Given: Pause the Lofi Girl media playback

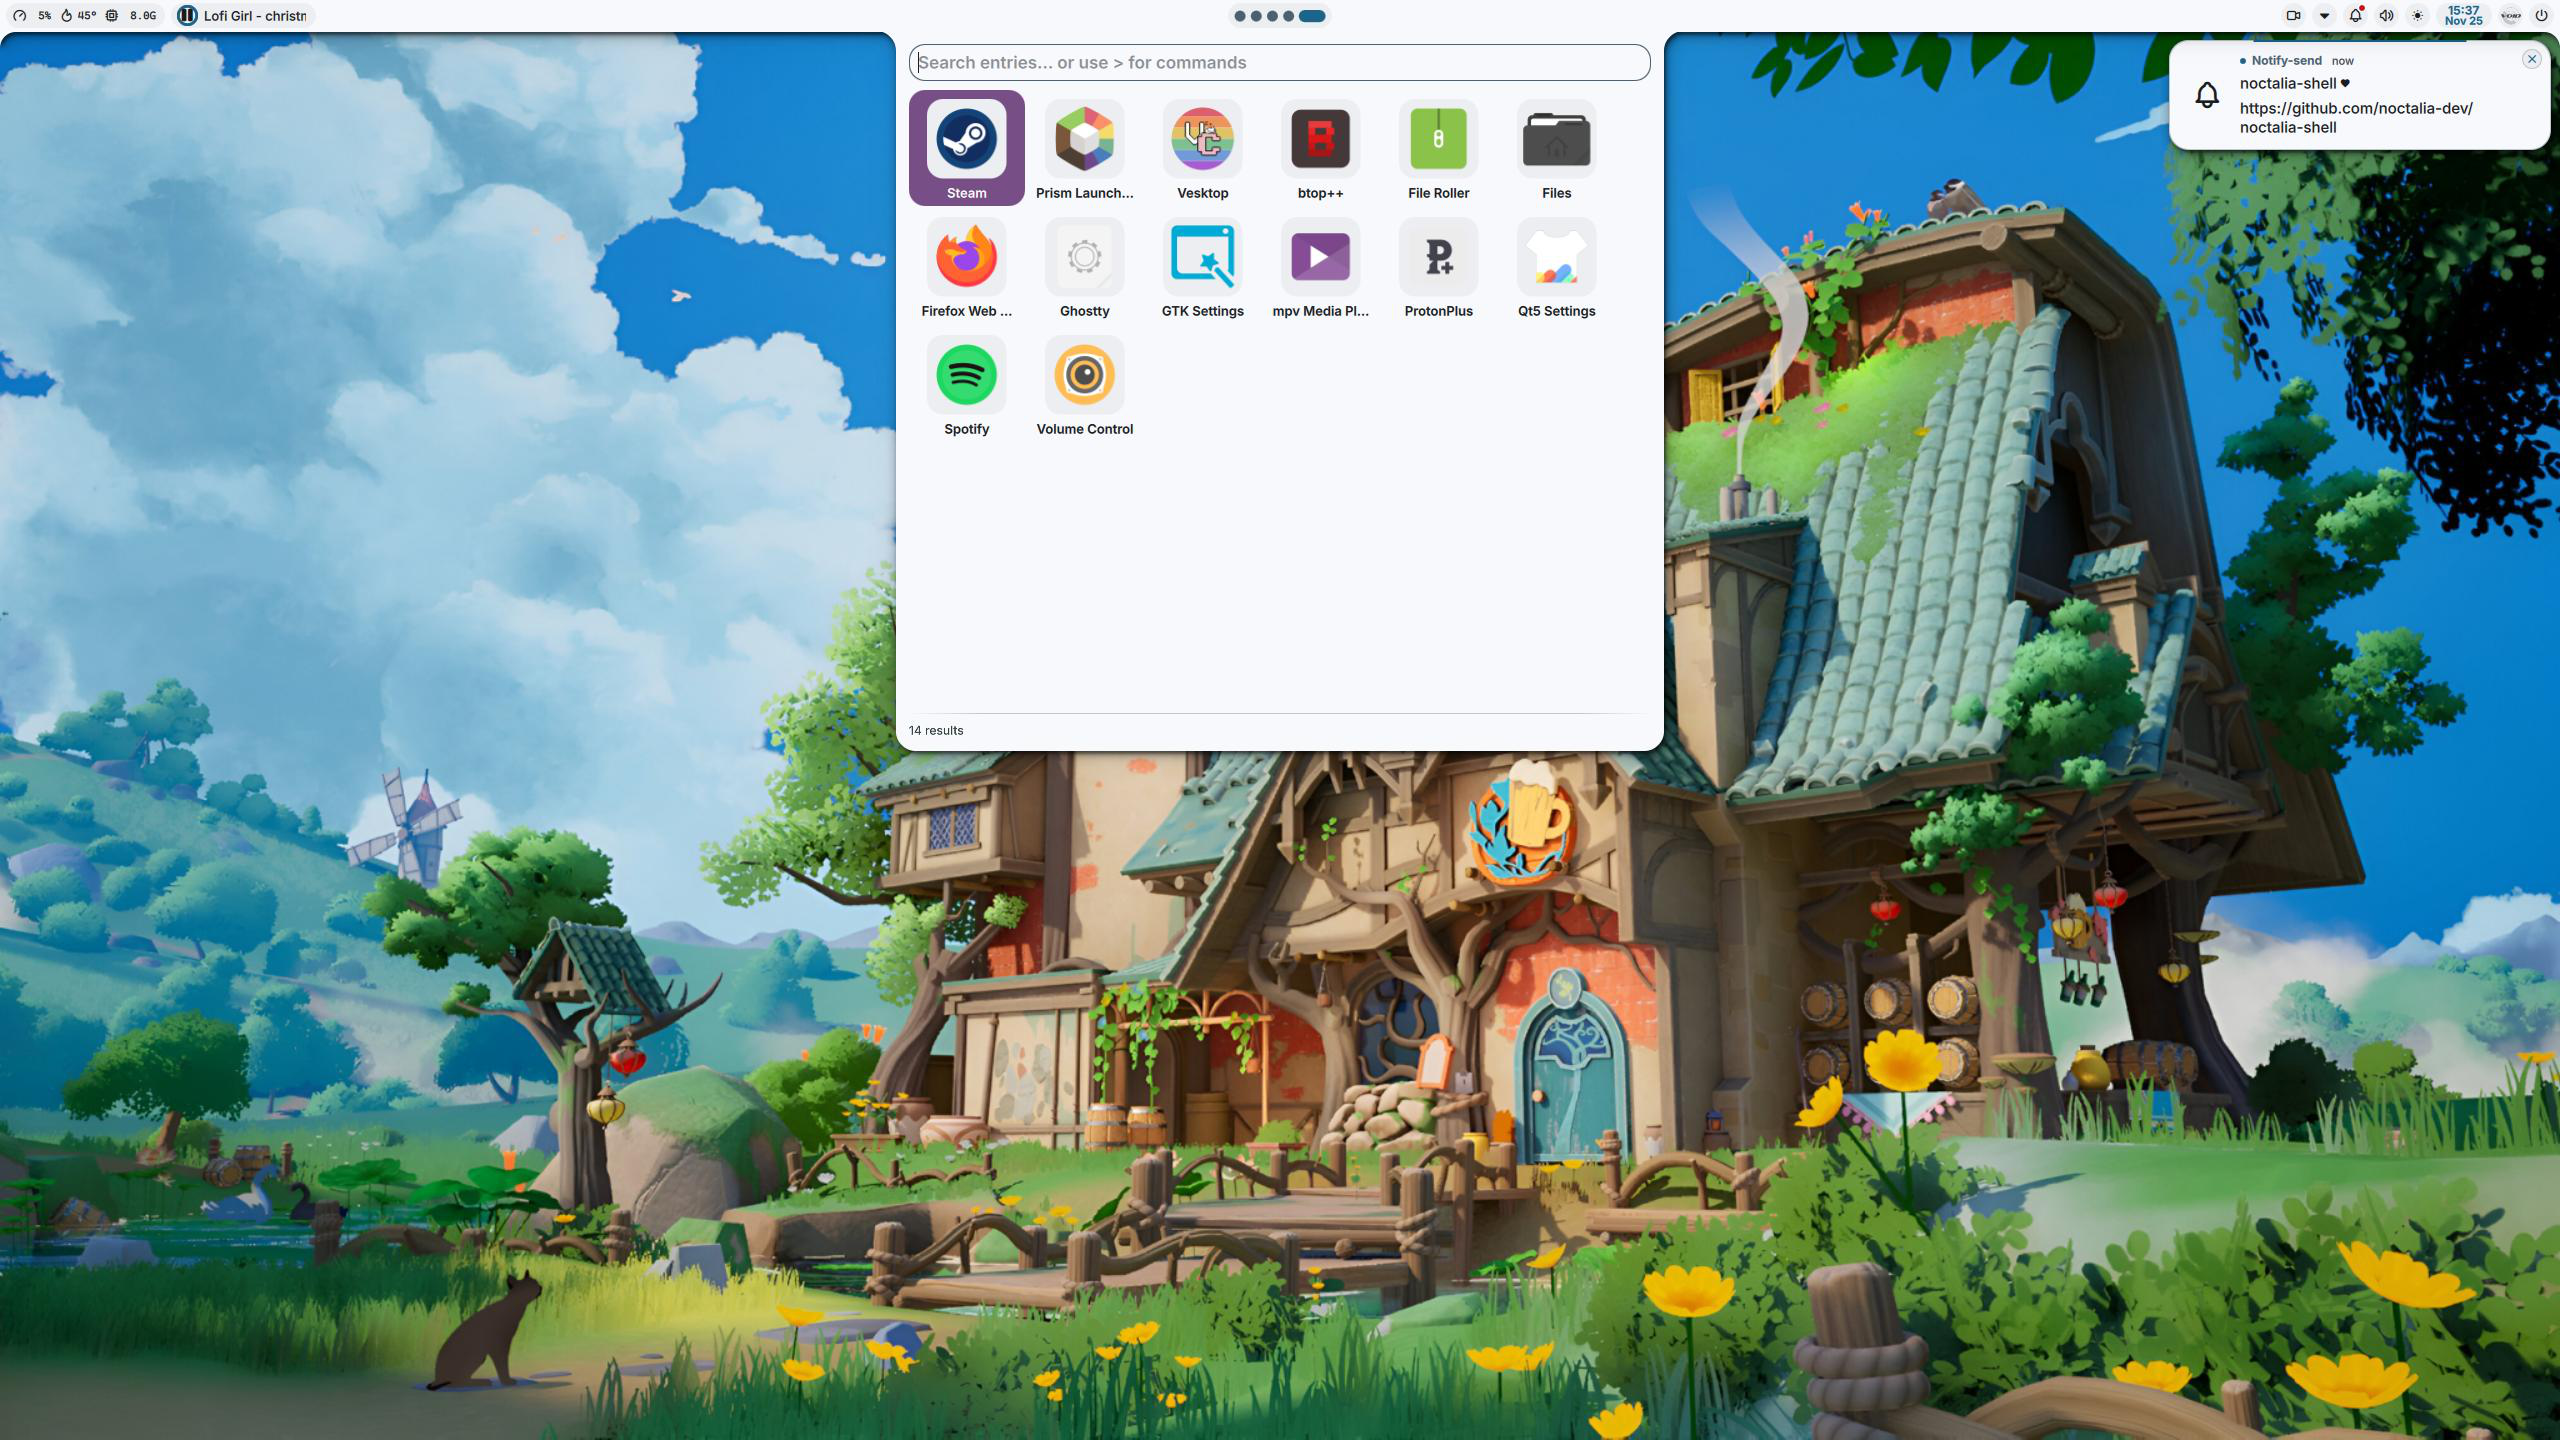Looking at the screenshot, I should click(187, 16).
